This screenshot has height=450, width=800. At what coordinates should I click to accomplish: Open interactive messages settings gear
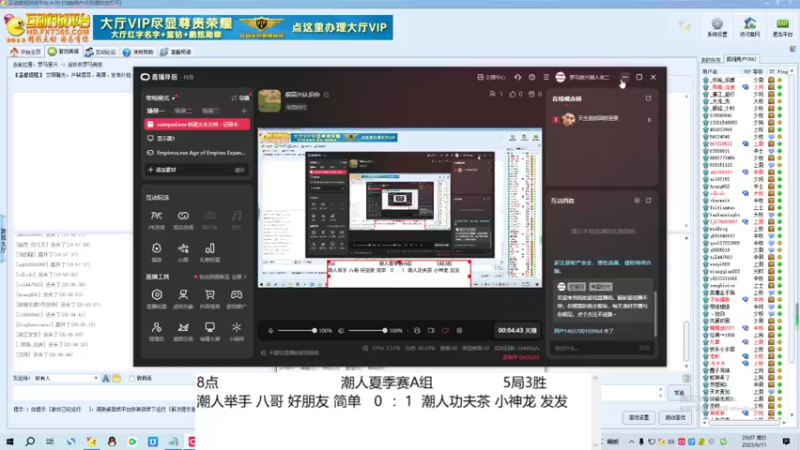(x=637, y=201)
